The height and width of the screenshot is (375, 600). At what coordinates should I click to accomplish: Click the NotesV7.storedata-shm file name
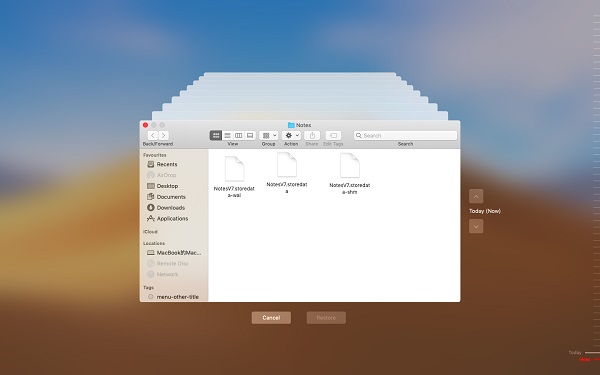(x=350, y=188)
